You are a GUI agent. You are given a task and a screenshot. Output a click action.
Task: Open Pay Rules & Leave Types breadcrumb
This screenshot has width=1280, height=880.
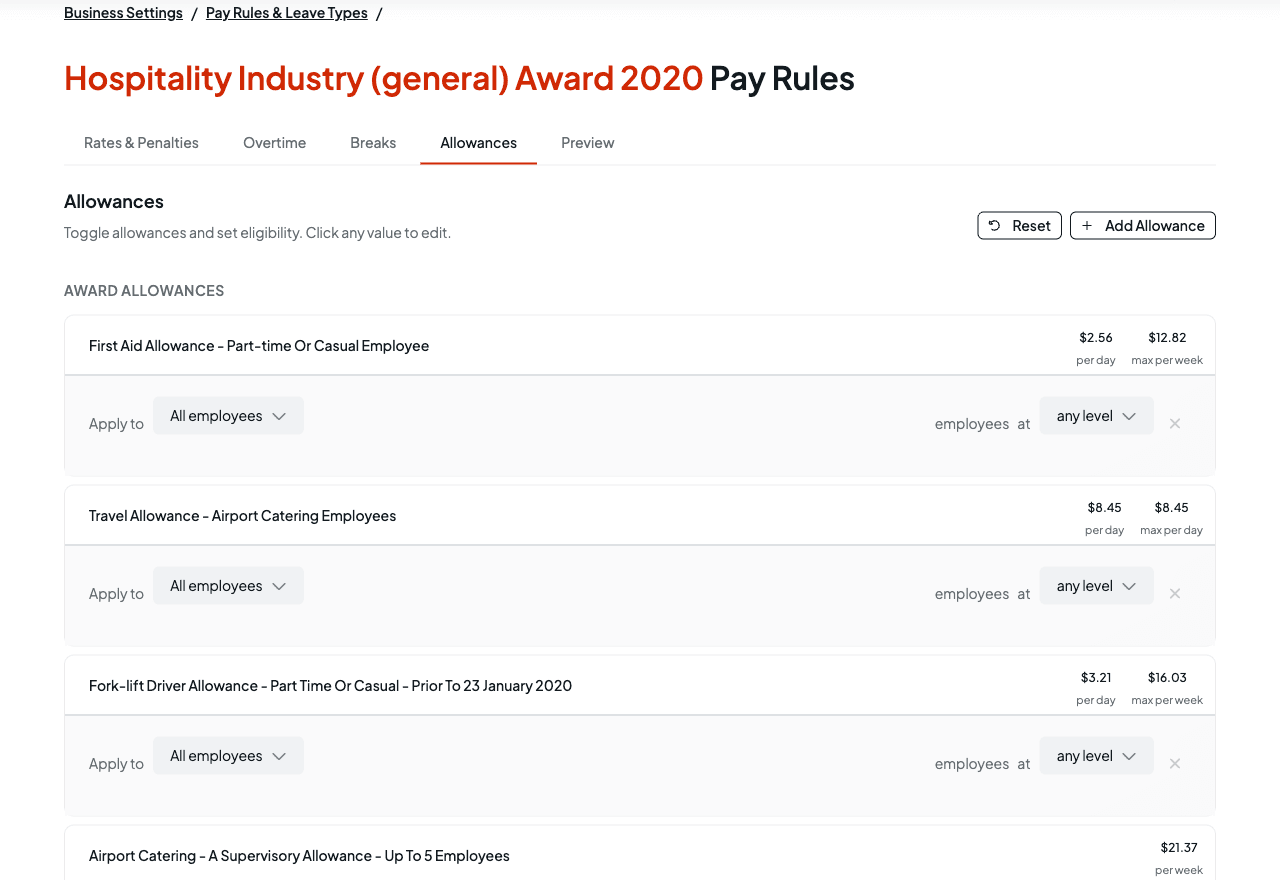click(x=286, y=13)
